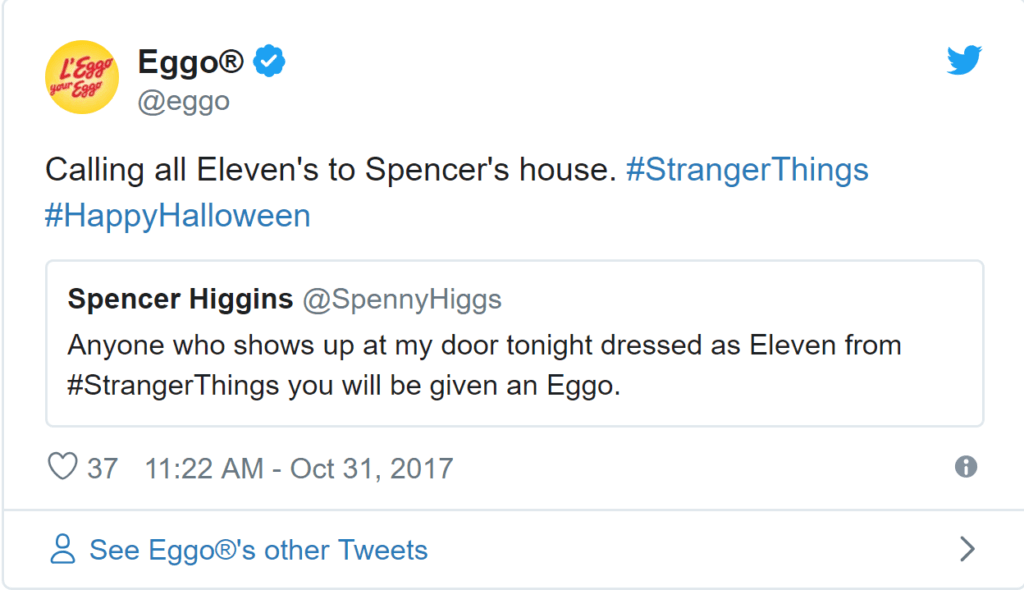Open the #HappyHalloween hashtag
This screenshot has width=1024, height=590.
point(178,216)
